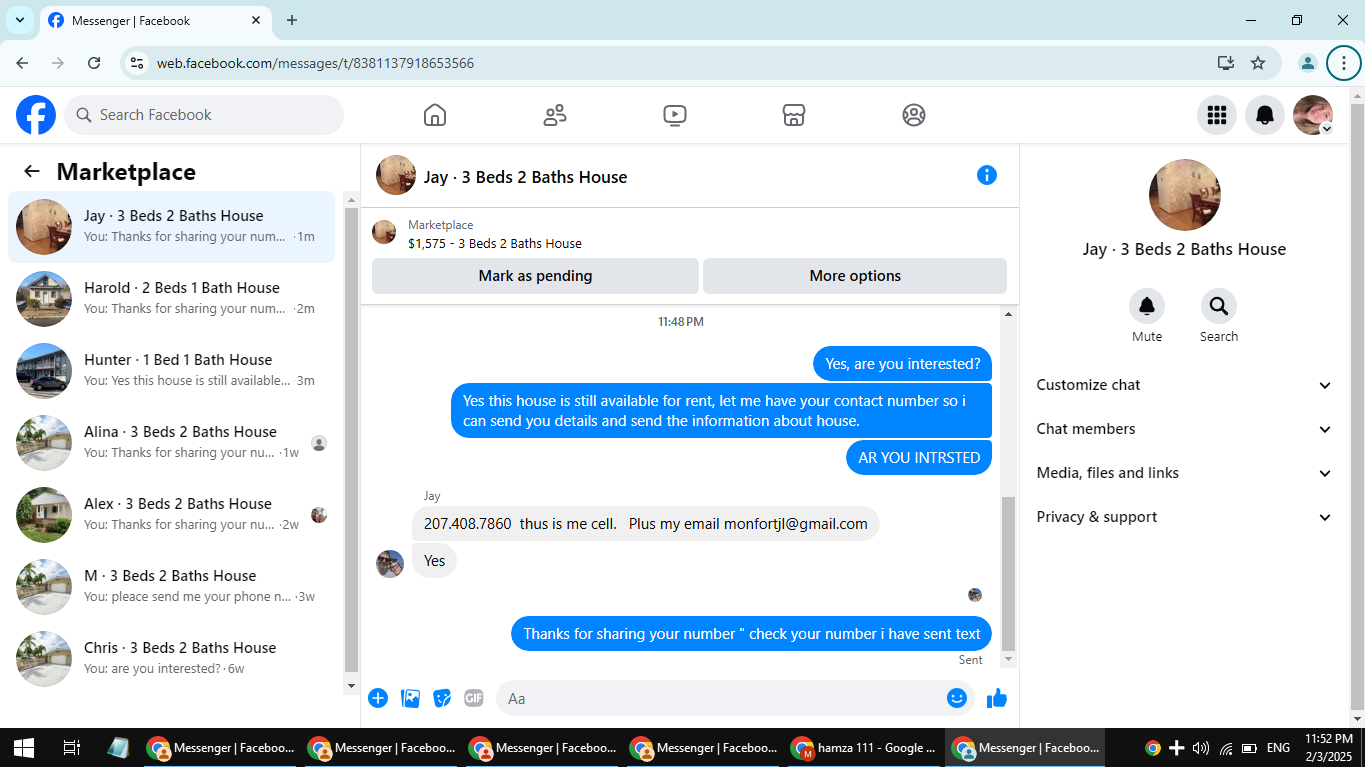Viewport: 1365px width, 767px height.
Task: Click the conversation list scrollbar
Action: click(351, 439)
